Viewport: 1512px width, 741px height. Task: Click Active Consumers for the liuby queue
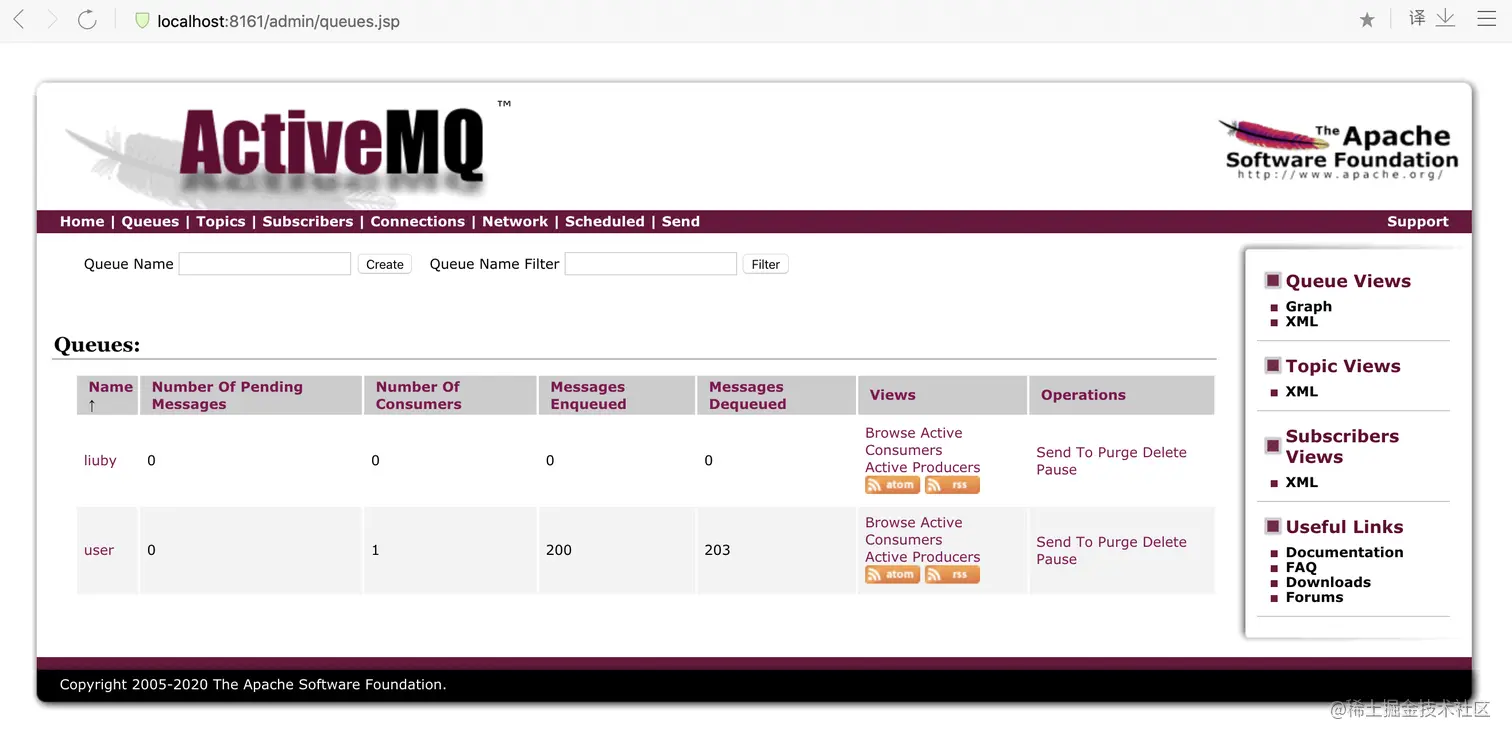[914, 442]
